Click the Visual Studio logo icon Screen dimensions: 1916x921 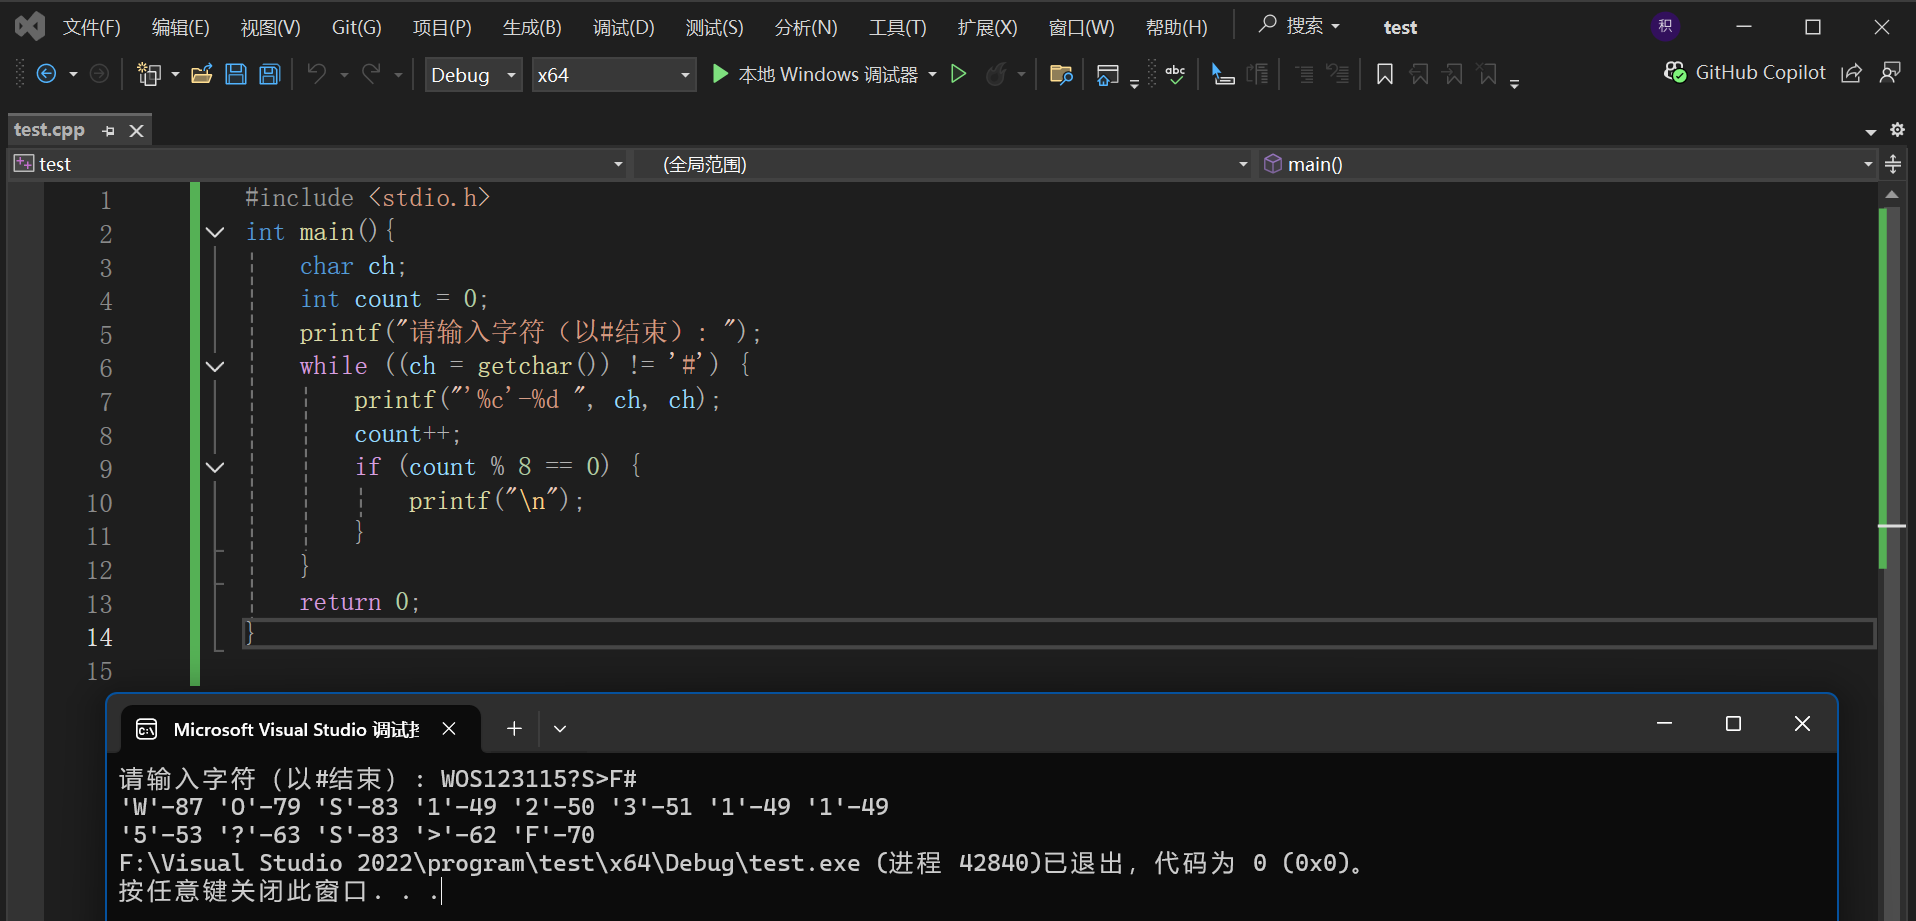pos(30,27)
